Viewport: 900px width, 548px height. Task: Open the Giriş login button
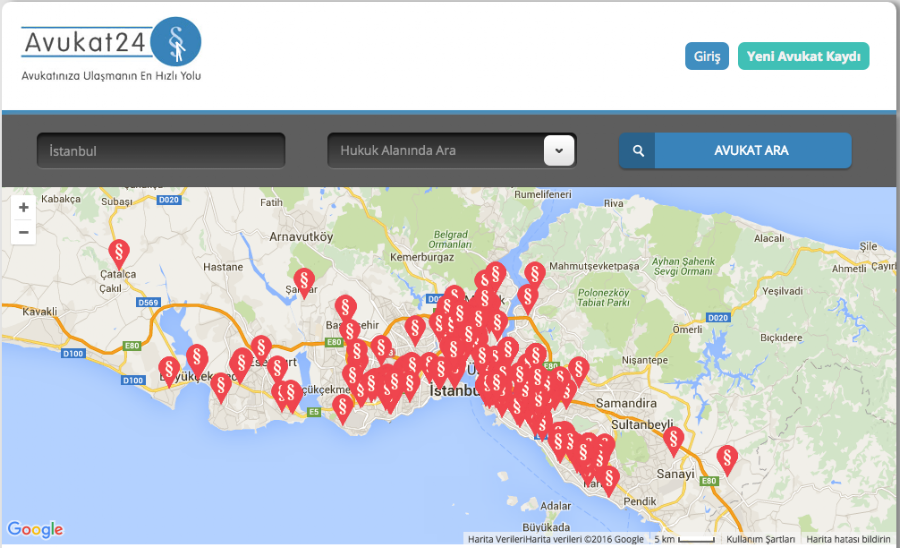(707, 56)
